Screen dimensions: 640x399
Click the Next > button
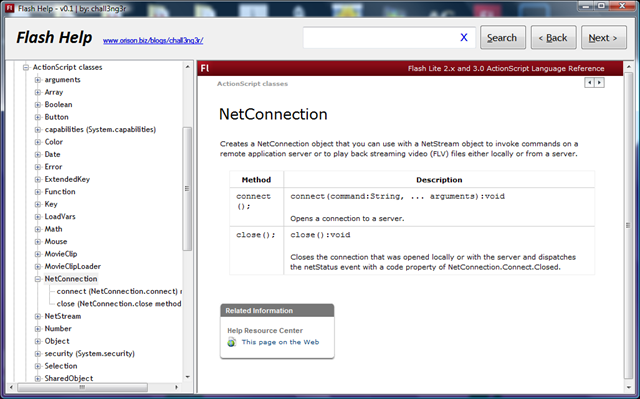coord(603,38)
